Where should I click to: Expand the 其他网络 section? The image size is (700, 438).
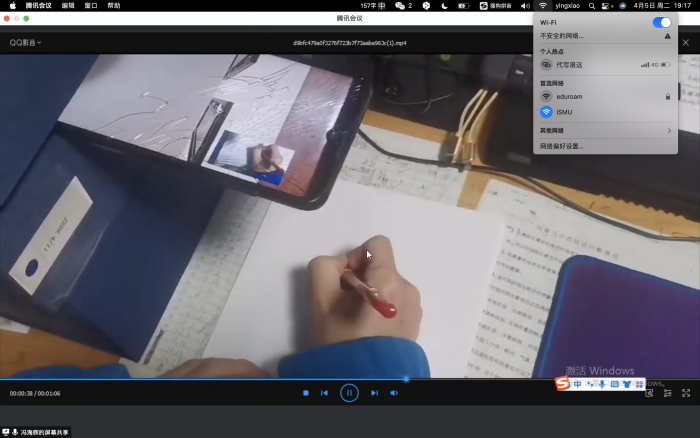click(605, 130)
